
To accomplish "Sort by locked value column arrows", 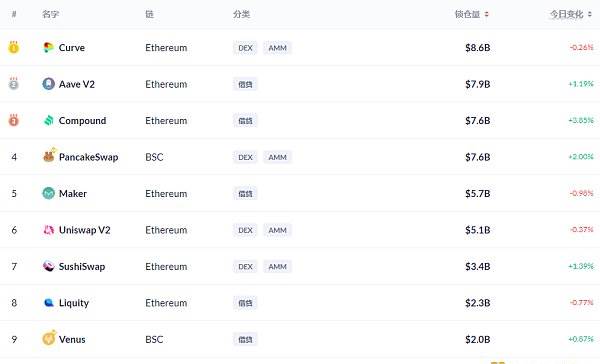I will pos(486,15).
